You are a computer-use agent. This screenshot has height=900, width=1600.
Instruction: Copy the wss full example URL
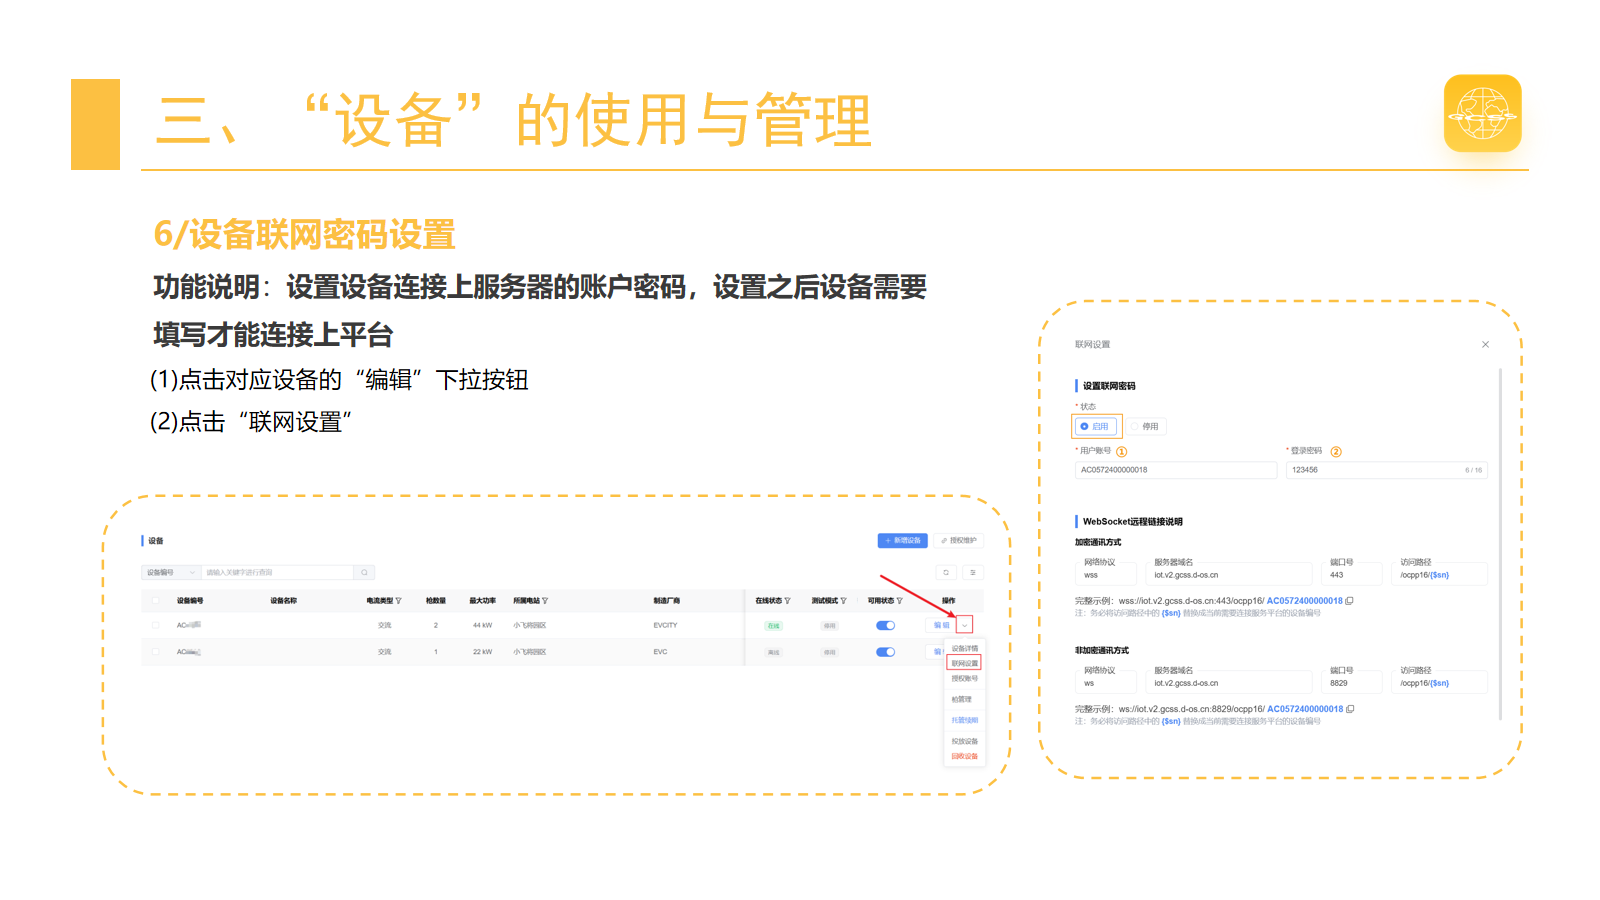click(x=1350, y=601)
